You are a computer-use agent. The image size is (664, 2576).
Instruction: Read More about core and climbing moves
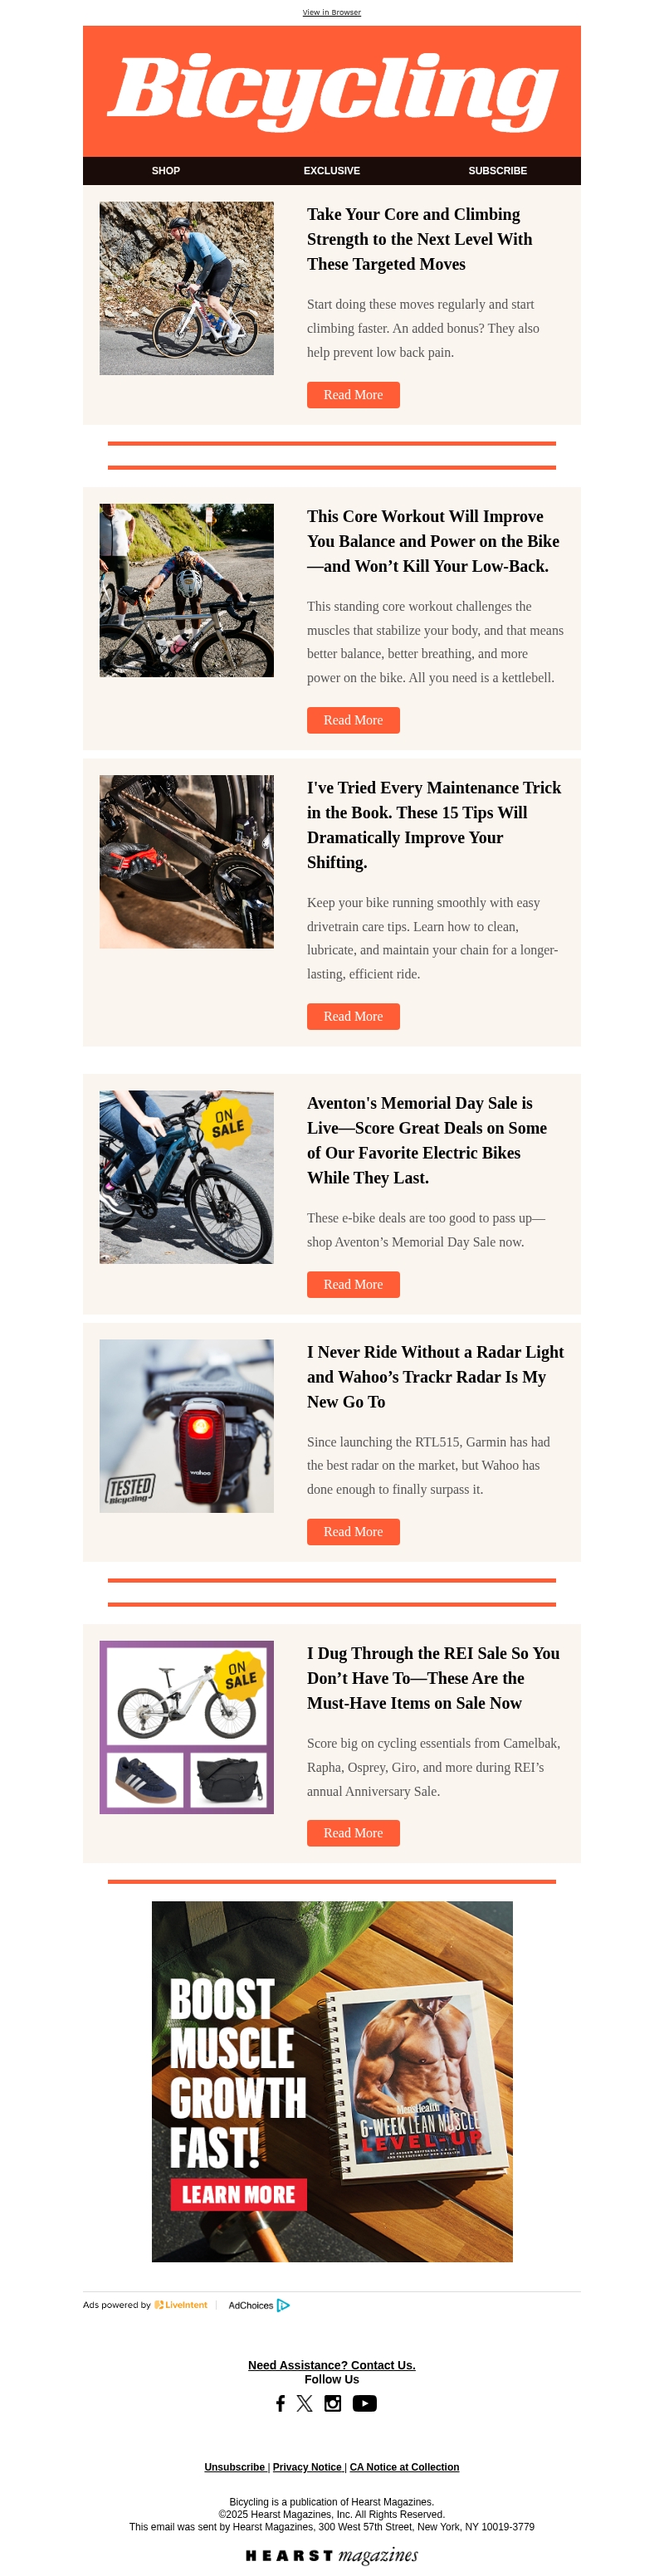pos(353,395)
